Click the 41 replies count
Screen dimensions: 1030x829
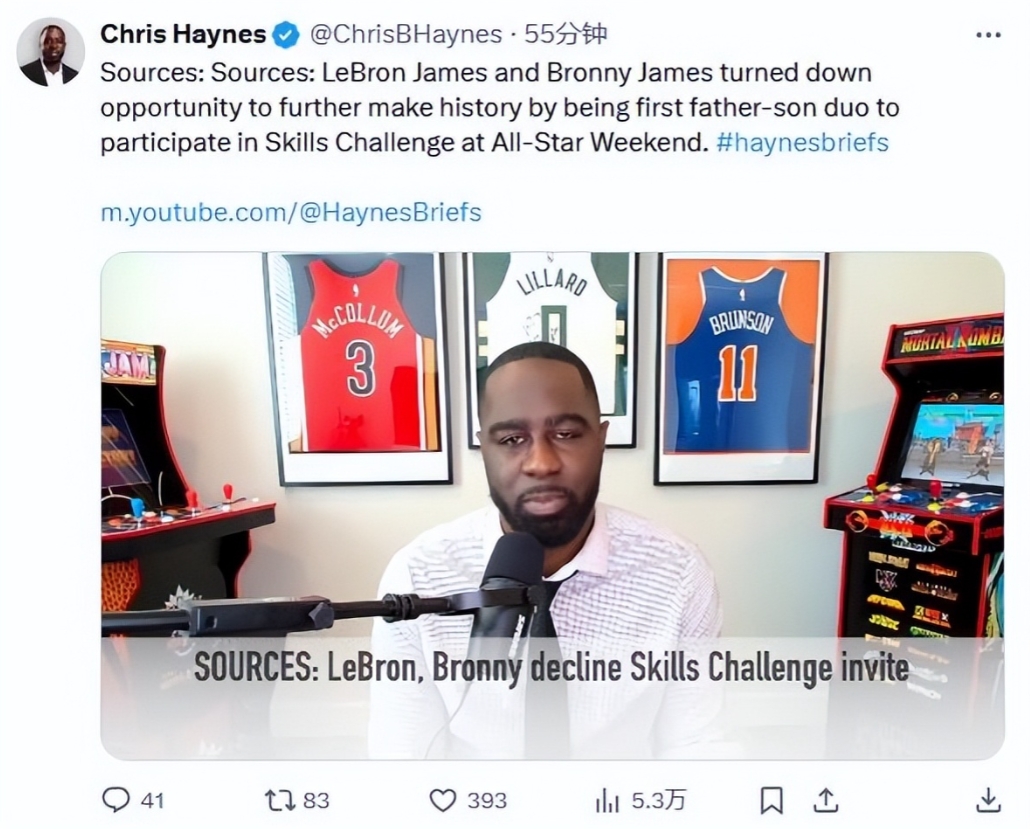pos(152,801)
